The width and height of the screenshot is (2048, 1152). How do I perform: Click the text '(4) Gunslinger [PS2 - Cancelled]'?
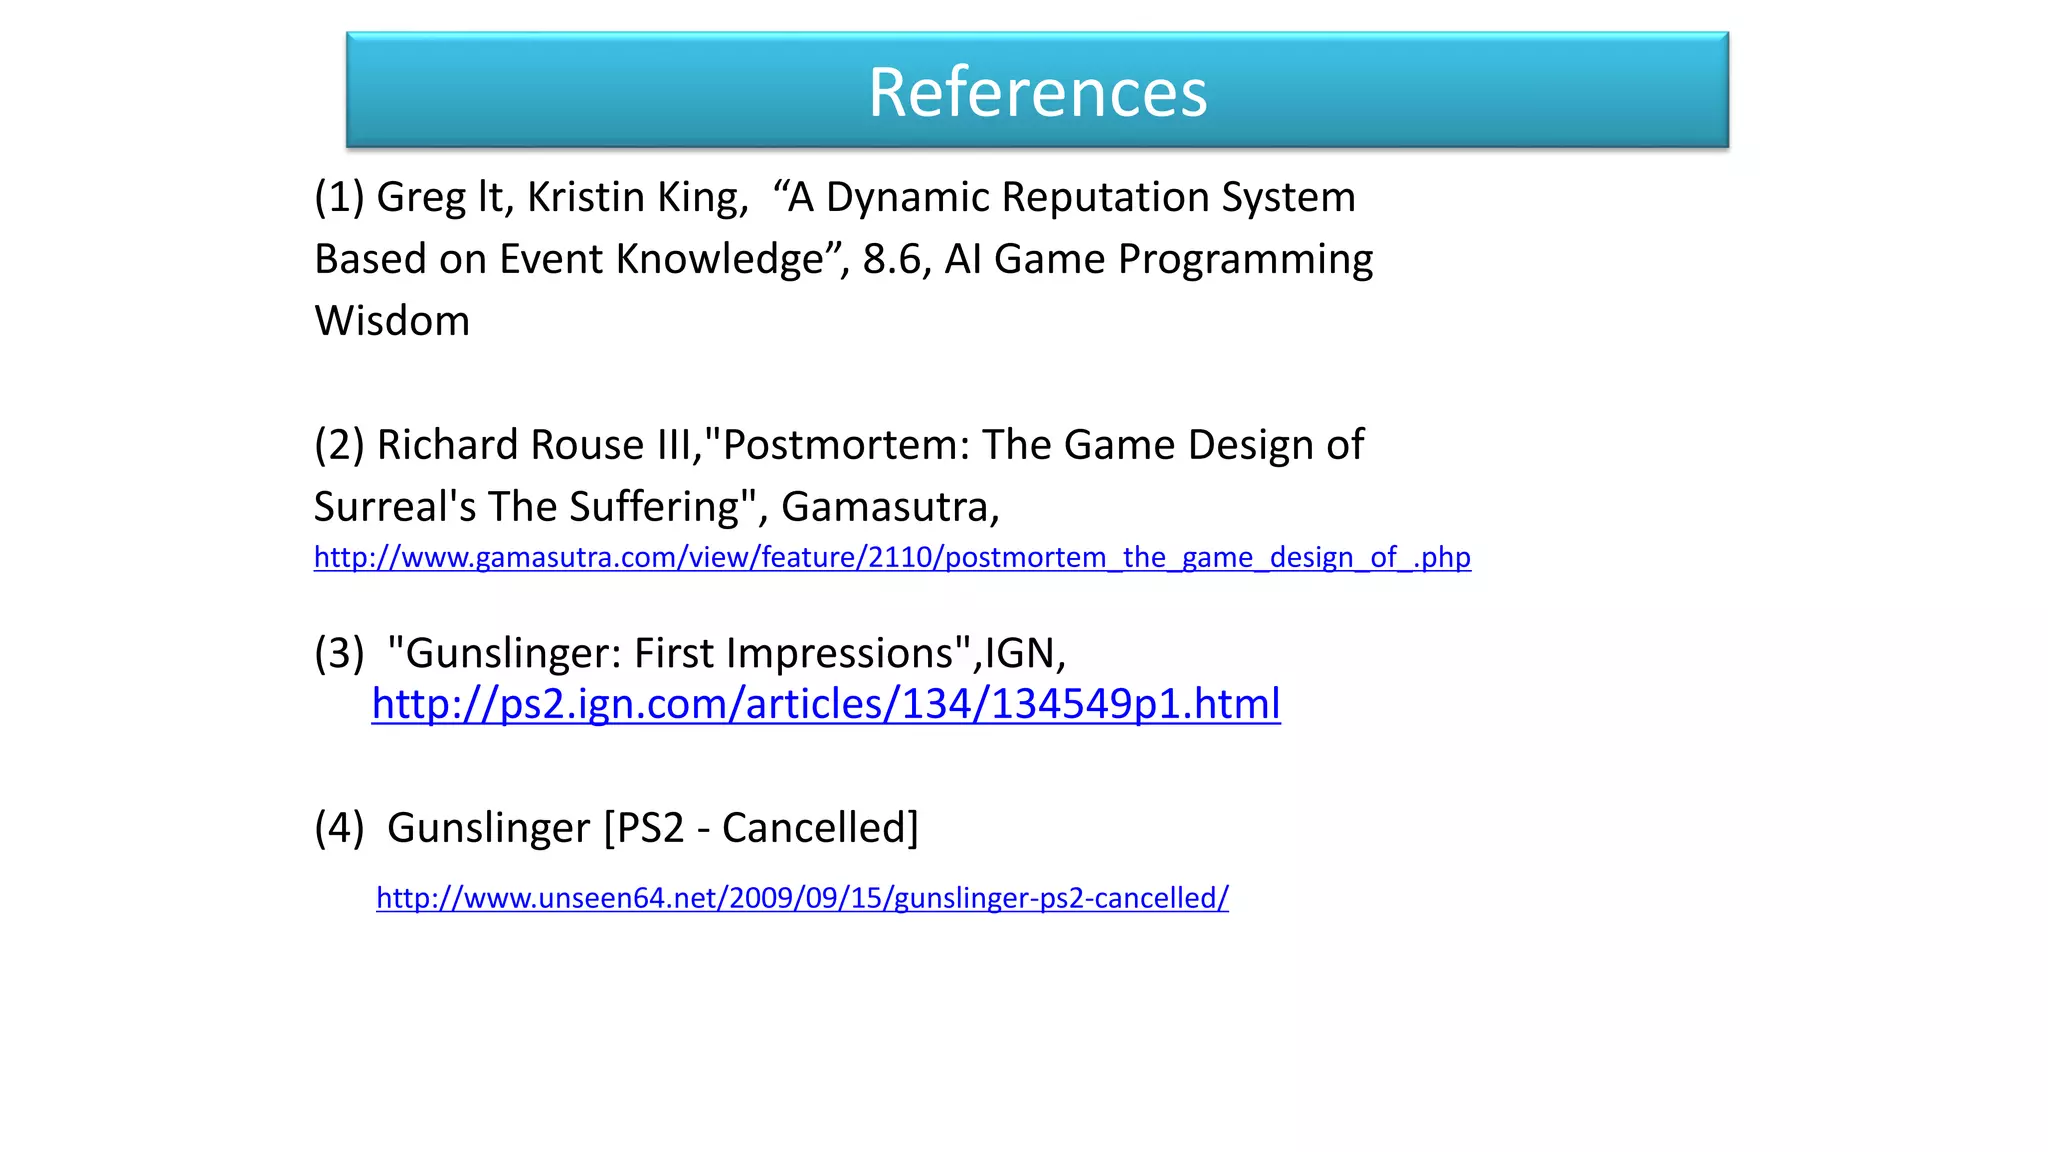click(616, 828)
